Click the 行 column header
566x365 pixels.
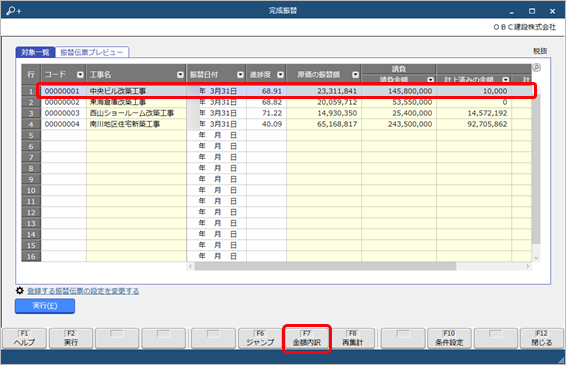point(31,74)
